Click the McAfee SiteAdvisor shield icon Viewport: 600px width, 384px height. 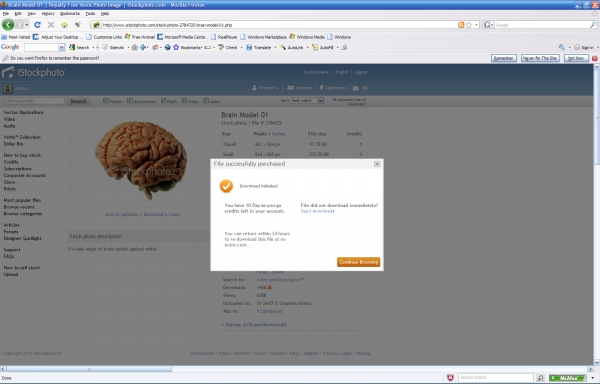[x=450, y=378]
